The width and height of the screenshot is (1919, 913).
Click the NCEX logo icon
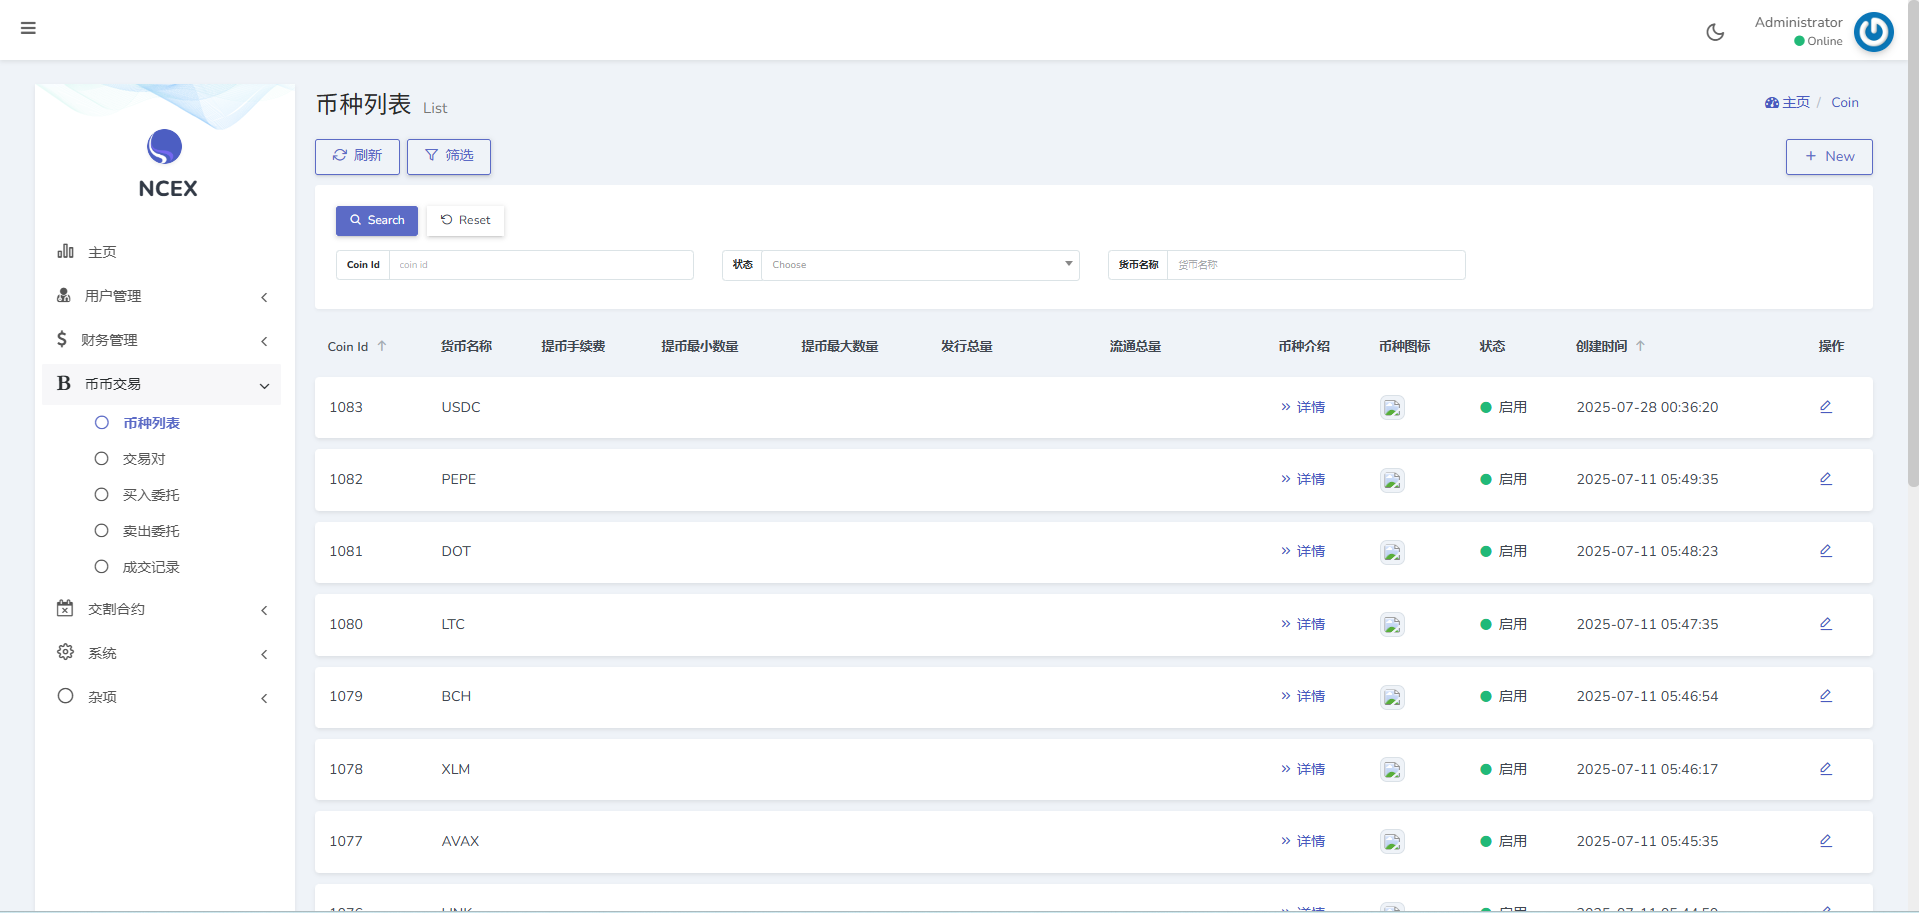pos(165,147)
